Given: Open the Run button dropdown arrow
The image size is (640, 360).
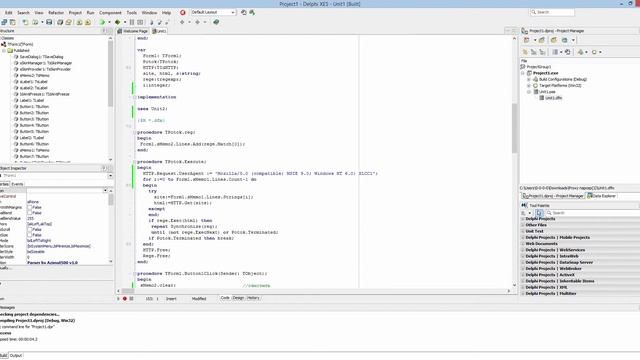Looking at the screenshot, I should click(x=109, y=22).
